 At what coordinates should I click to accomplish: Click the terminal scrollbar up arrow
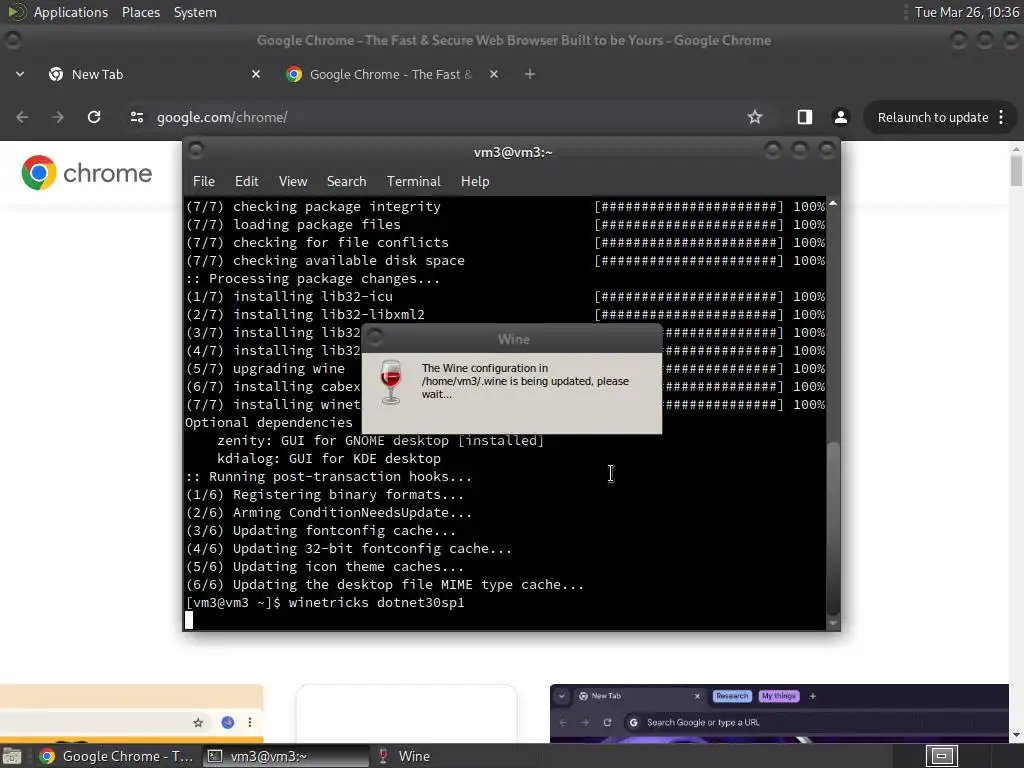(x=833, y=204)
